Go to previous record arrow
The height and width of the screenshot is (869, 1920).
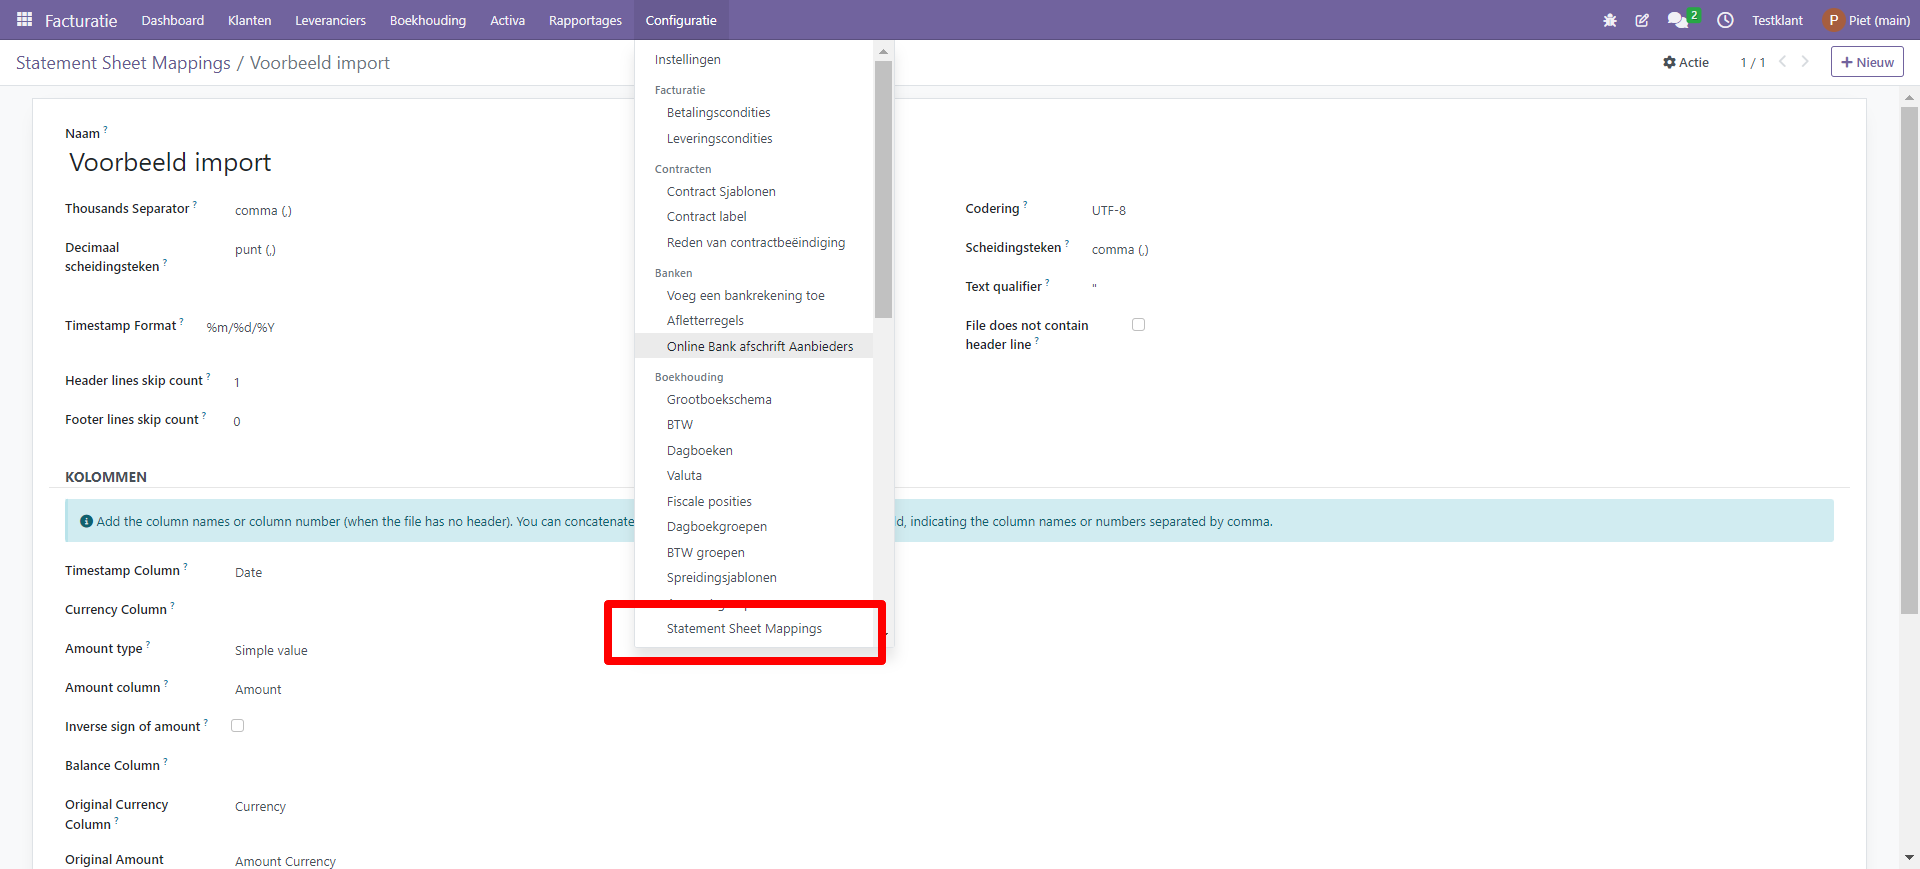point(1782,62)
